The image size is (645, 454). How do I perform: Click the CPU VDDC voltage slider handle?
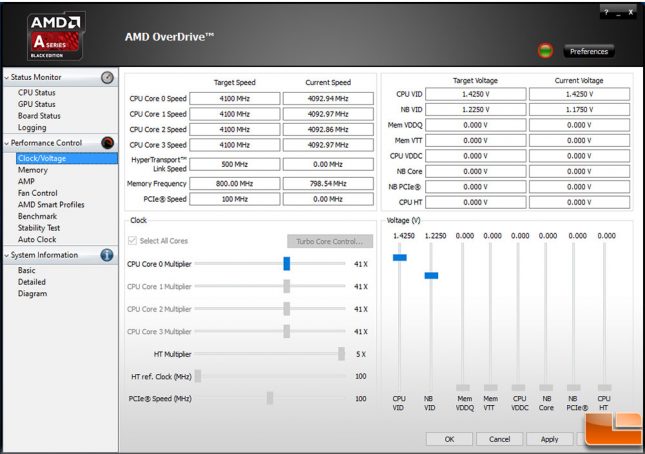click(x=518, y=387)
